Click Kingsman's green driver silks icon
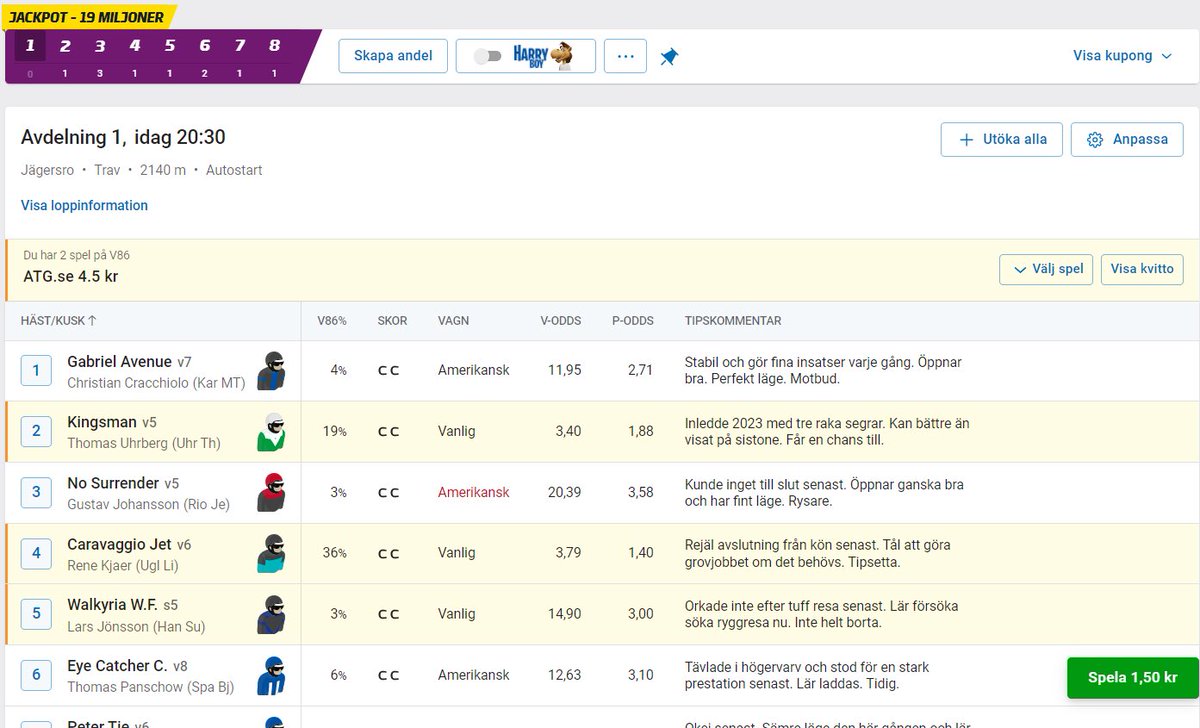The image size is (1200, 728). coord(271,432)
